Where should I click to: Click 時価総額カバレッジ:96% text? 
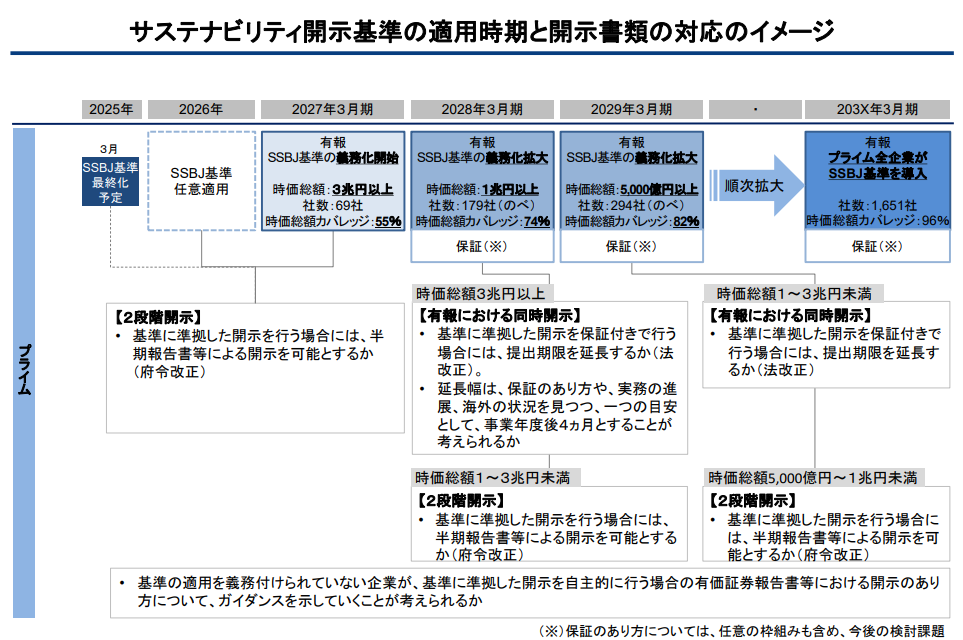tap(877, 220)
